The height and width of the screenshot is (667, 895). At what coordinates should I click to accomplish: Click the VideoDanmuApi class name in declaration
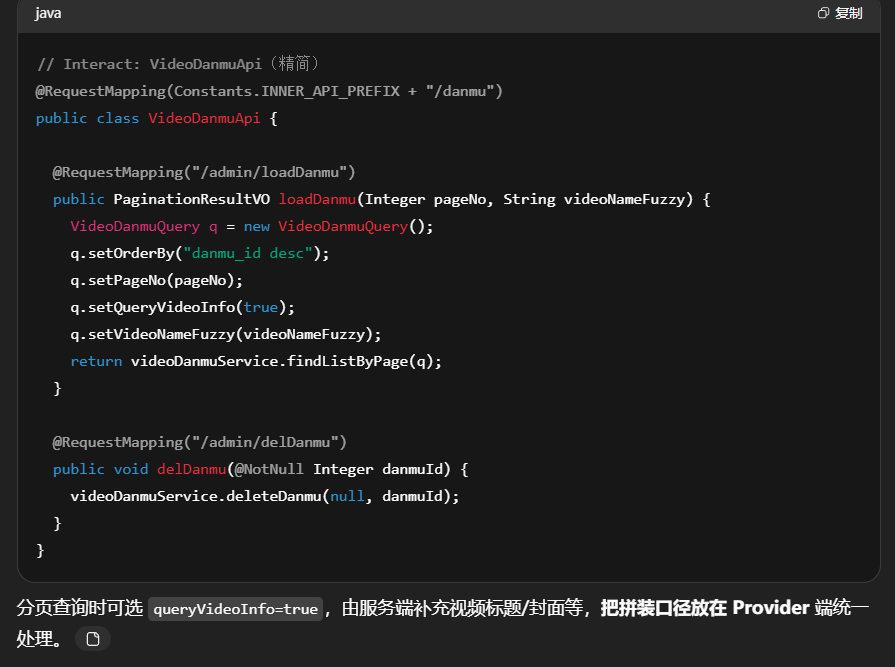coord(204,118)
